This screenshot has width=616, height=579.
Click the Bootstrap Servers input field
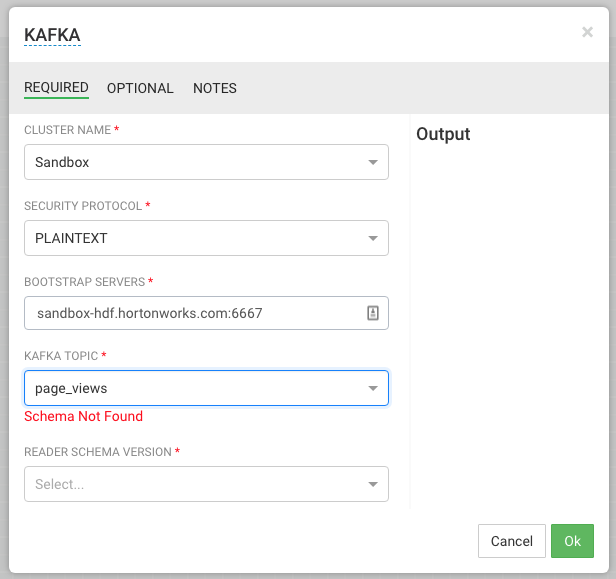(195, 313)
